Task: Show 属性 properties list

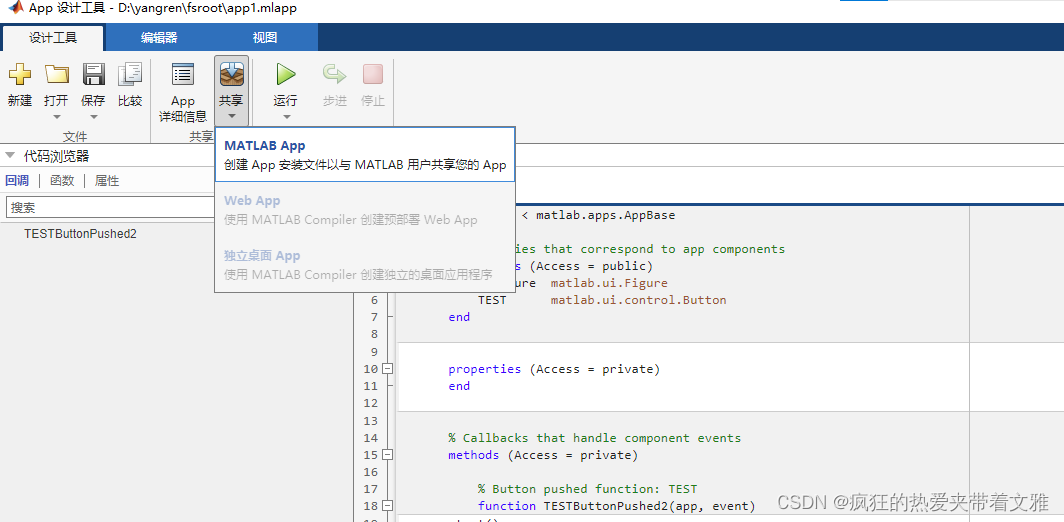Action: coord(107,181)
